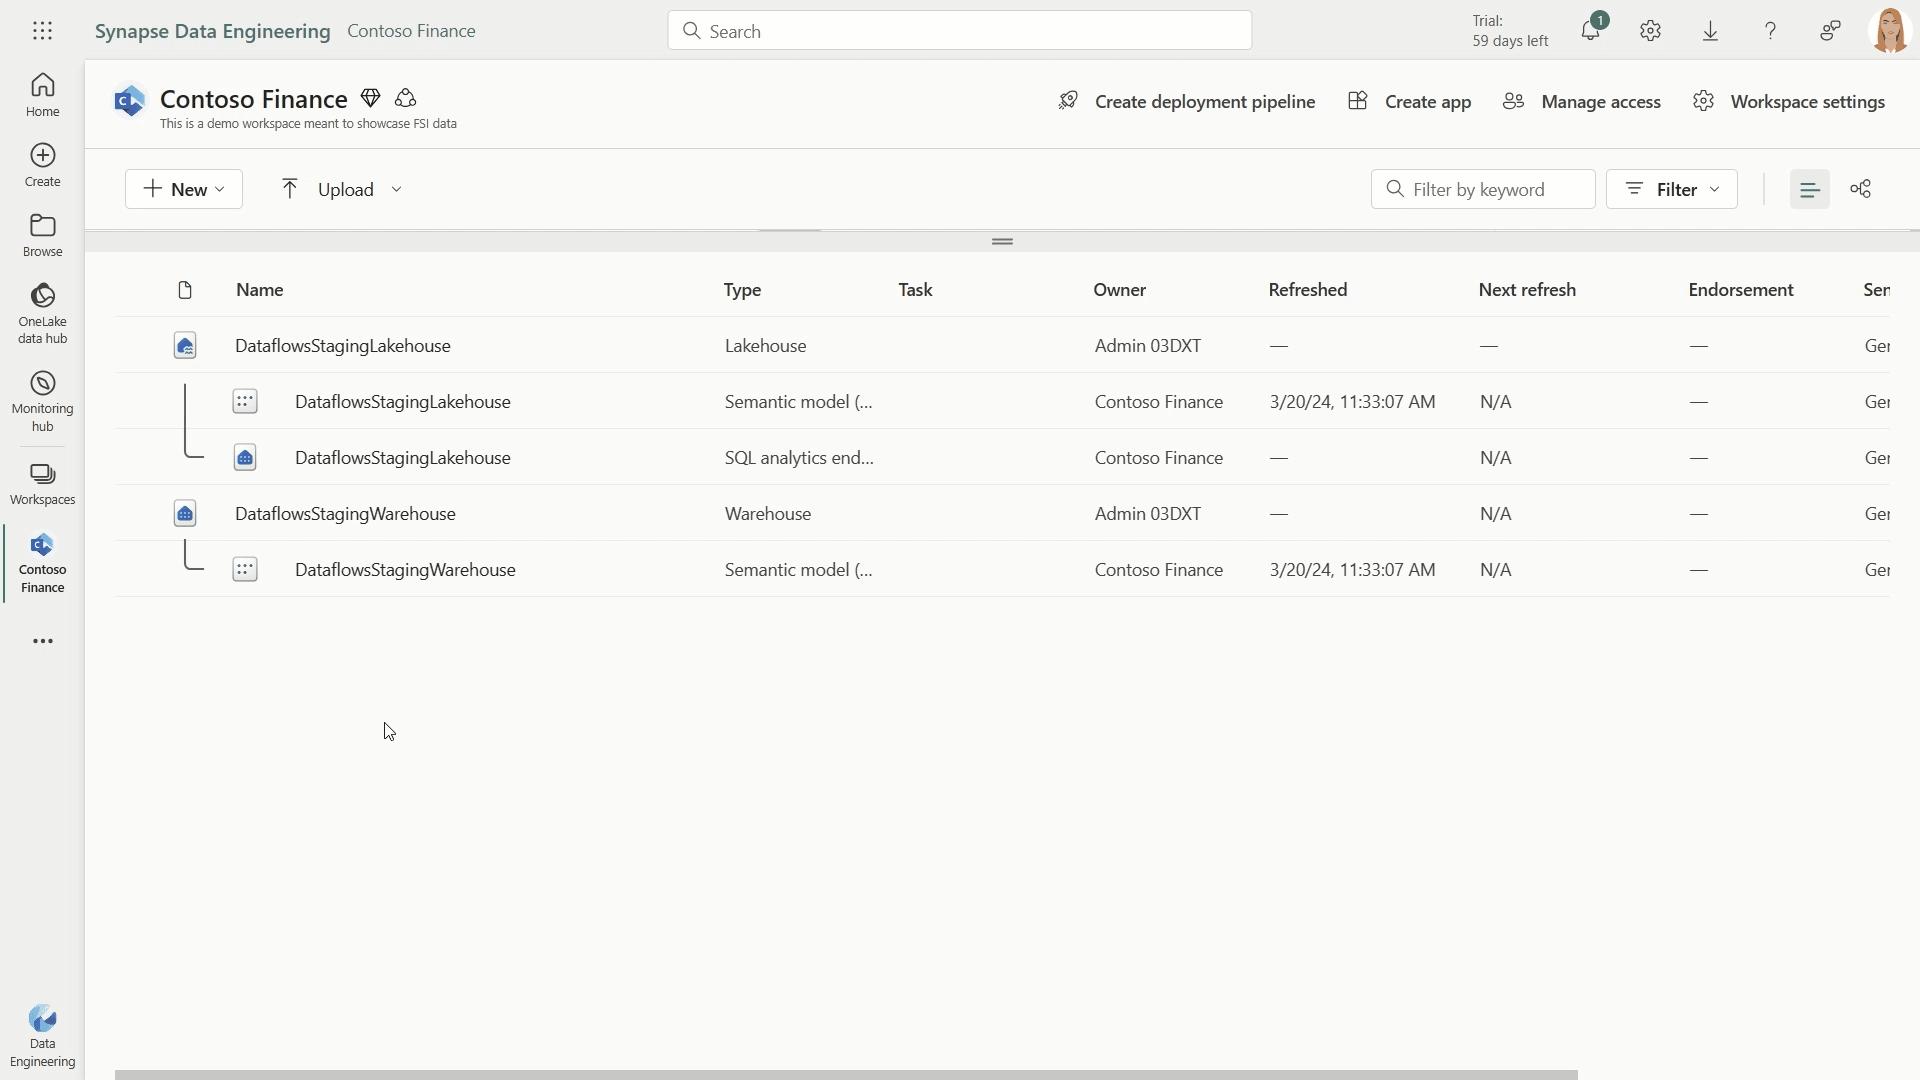
Task: Click the workspace description text
Action: click(x=308, y=124)
